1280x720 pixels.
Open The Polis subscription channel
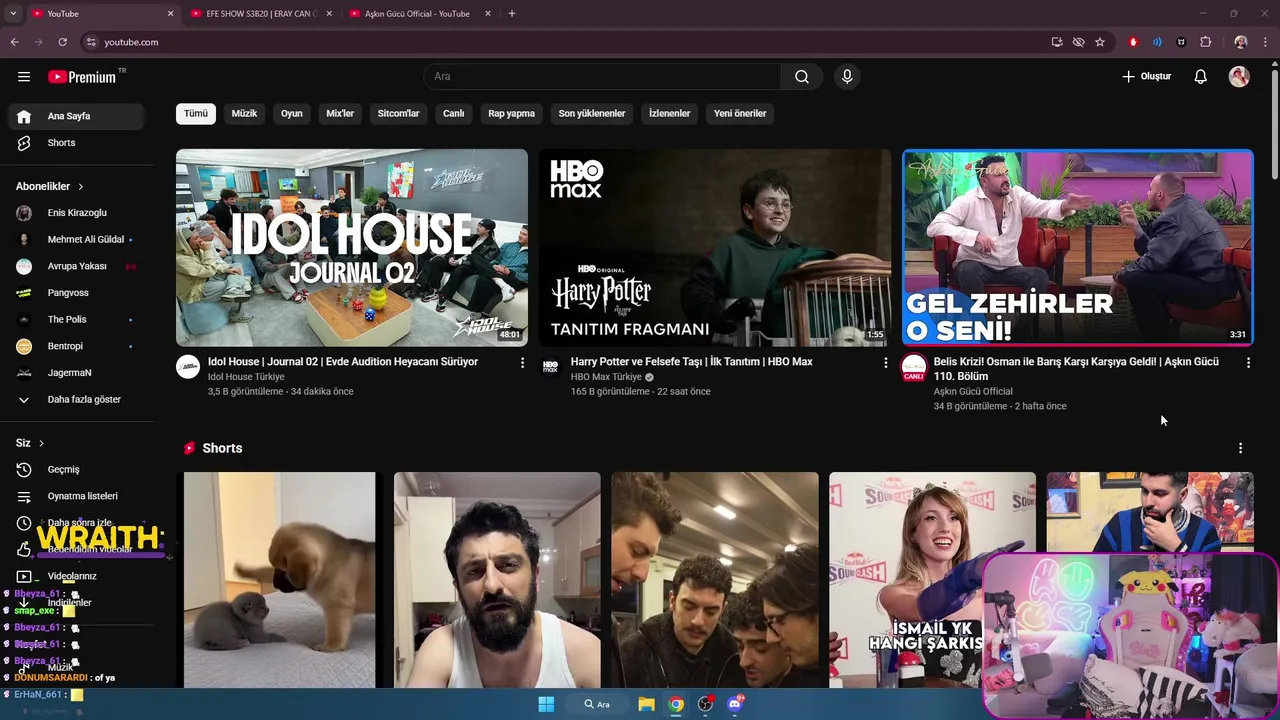(x=77, y=320)
